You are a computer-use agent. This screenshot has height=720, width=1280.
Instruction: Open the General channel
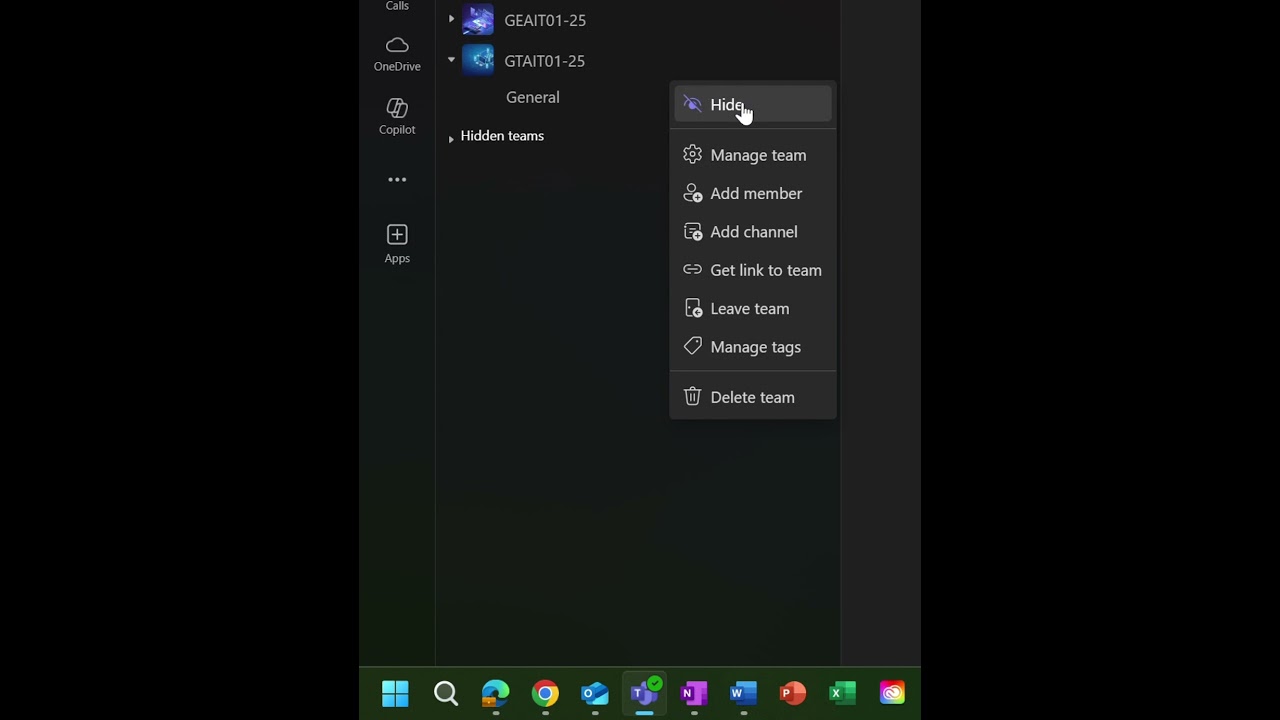[x=533, y=97]
